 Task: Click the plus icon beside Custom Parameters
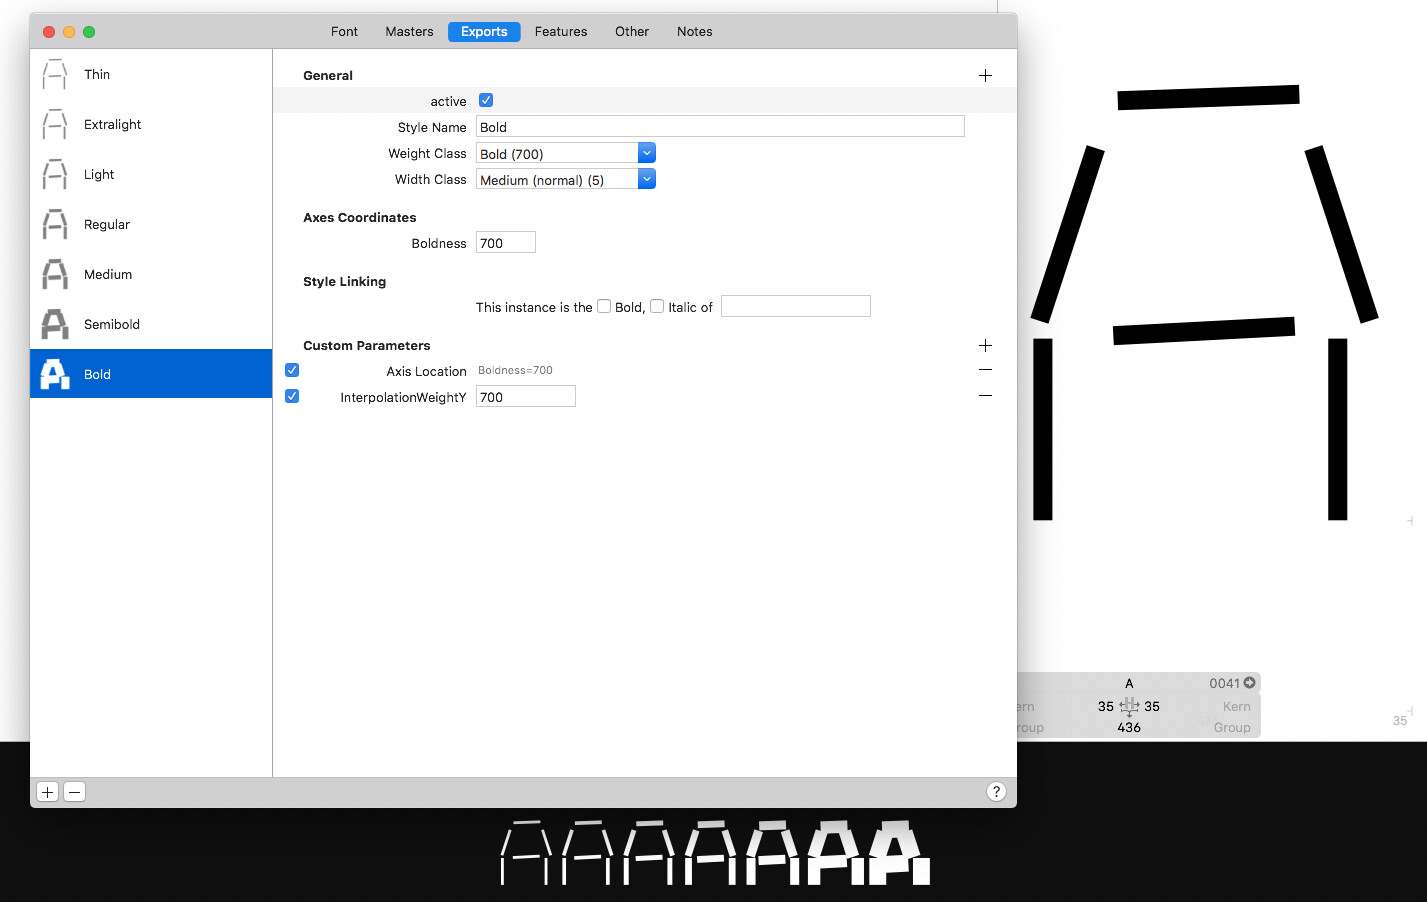(x=985, y=345)
